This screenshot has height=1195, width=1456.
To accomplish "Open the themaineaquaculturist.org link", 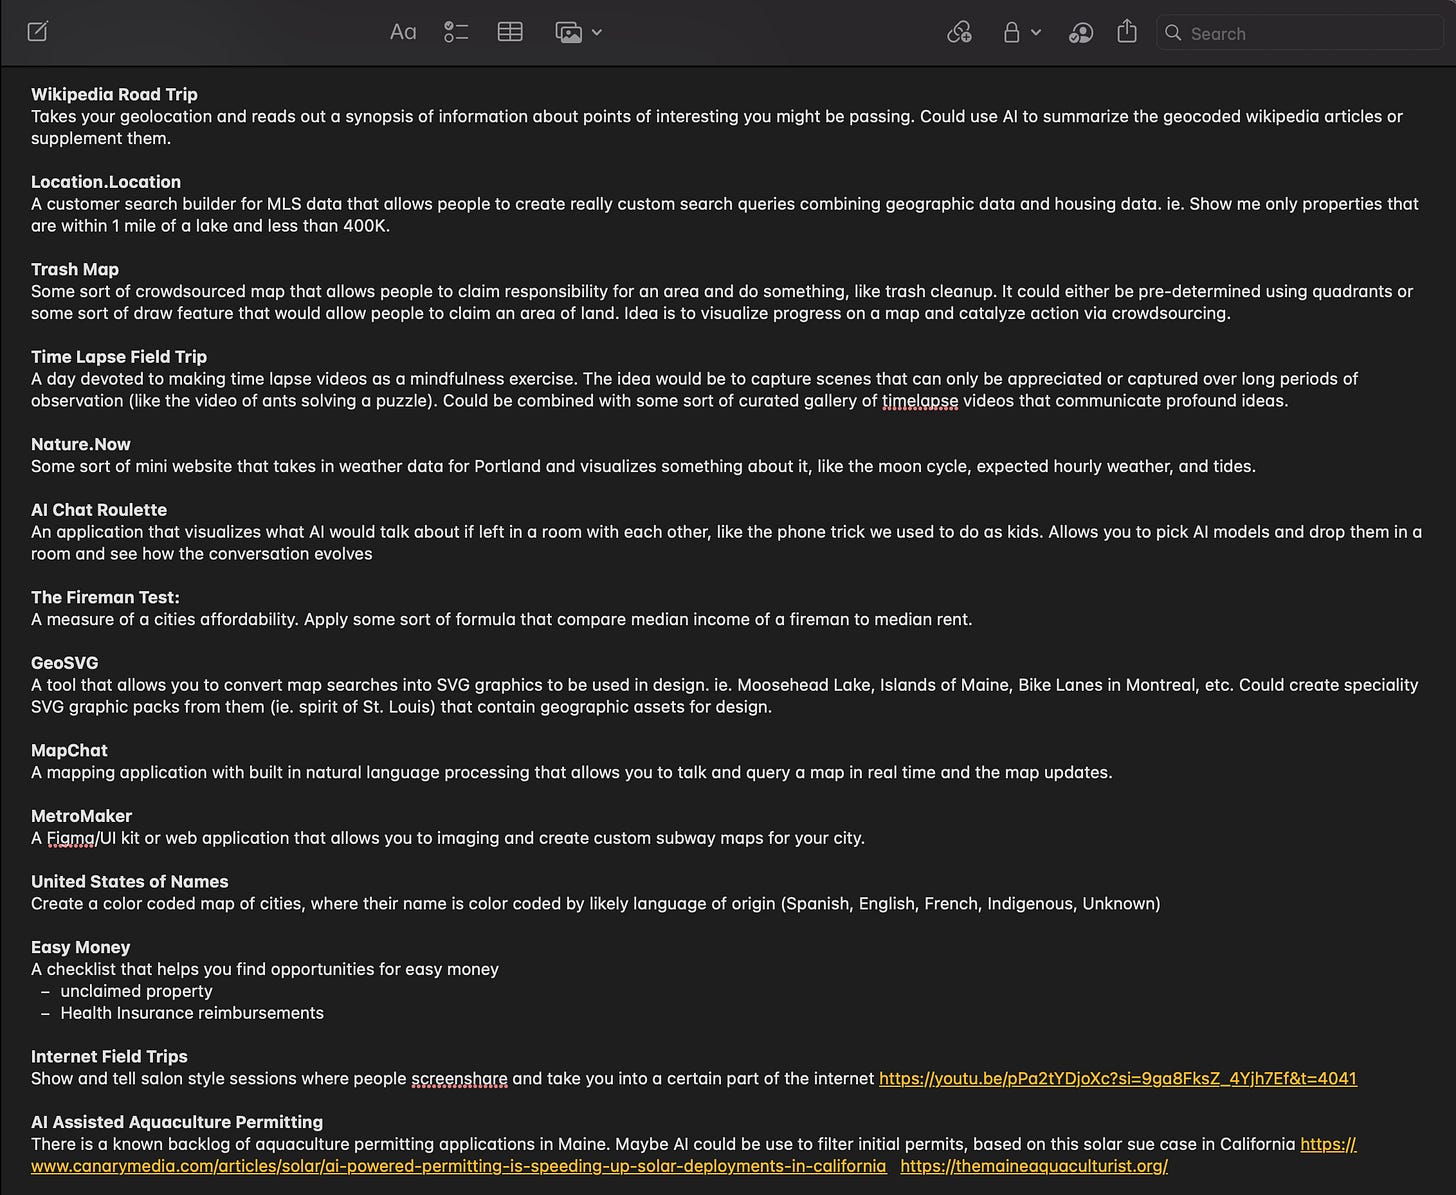I will point(1034,1166).
